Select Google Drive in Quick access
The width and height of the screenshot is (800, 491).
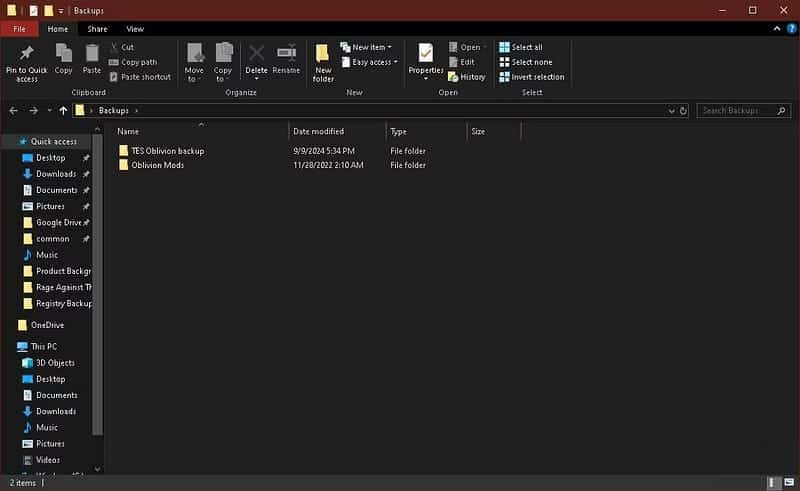[58, 222]
